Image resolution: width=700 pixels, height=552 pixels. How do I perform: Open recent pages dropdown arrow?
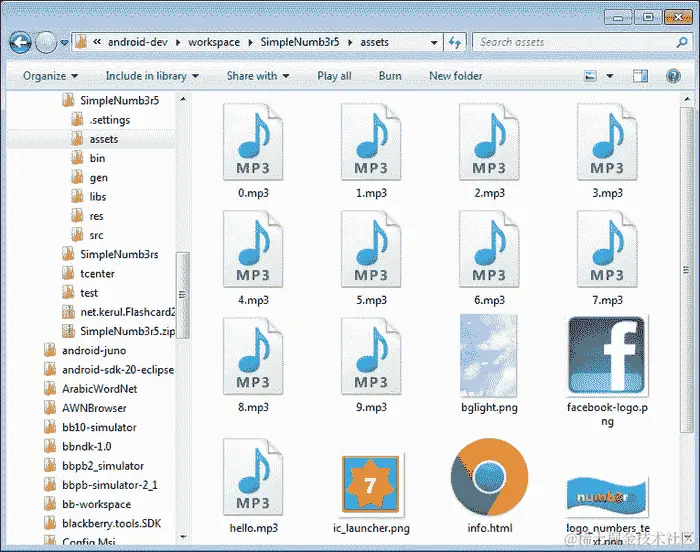click(x=64, y=43)
